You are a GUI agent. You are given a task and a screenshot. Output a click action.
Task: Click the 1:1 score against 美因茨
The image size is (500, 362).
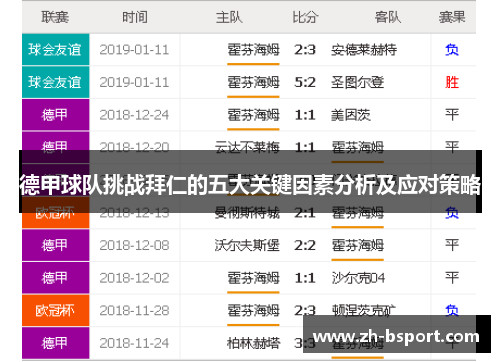305,115
